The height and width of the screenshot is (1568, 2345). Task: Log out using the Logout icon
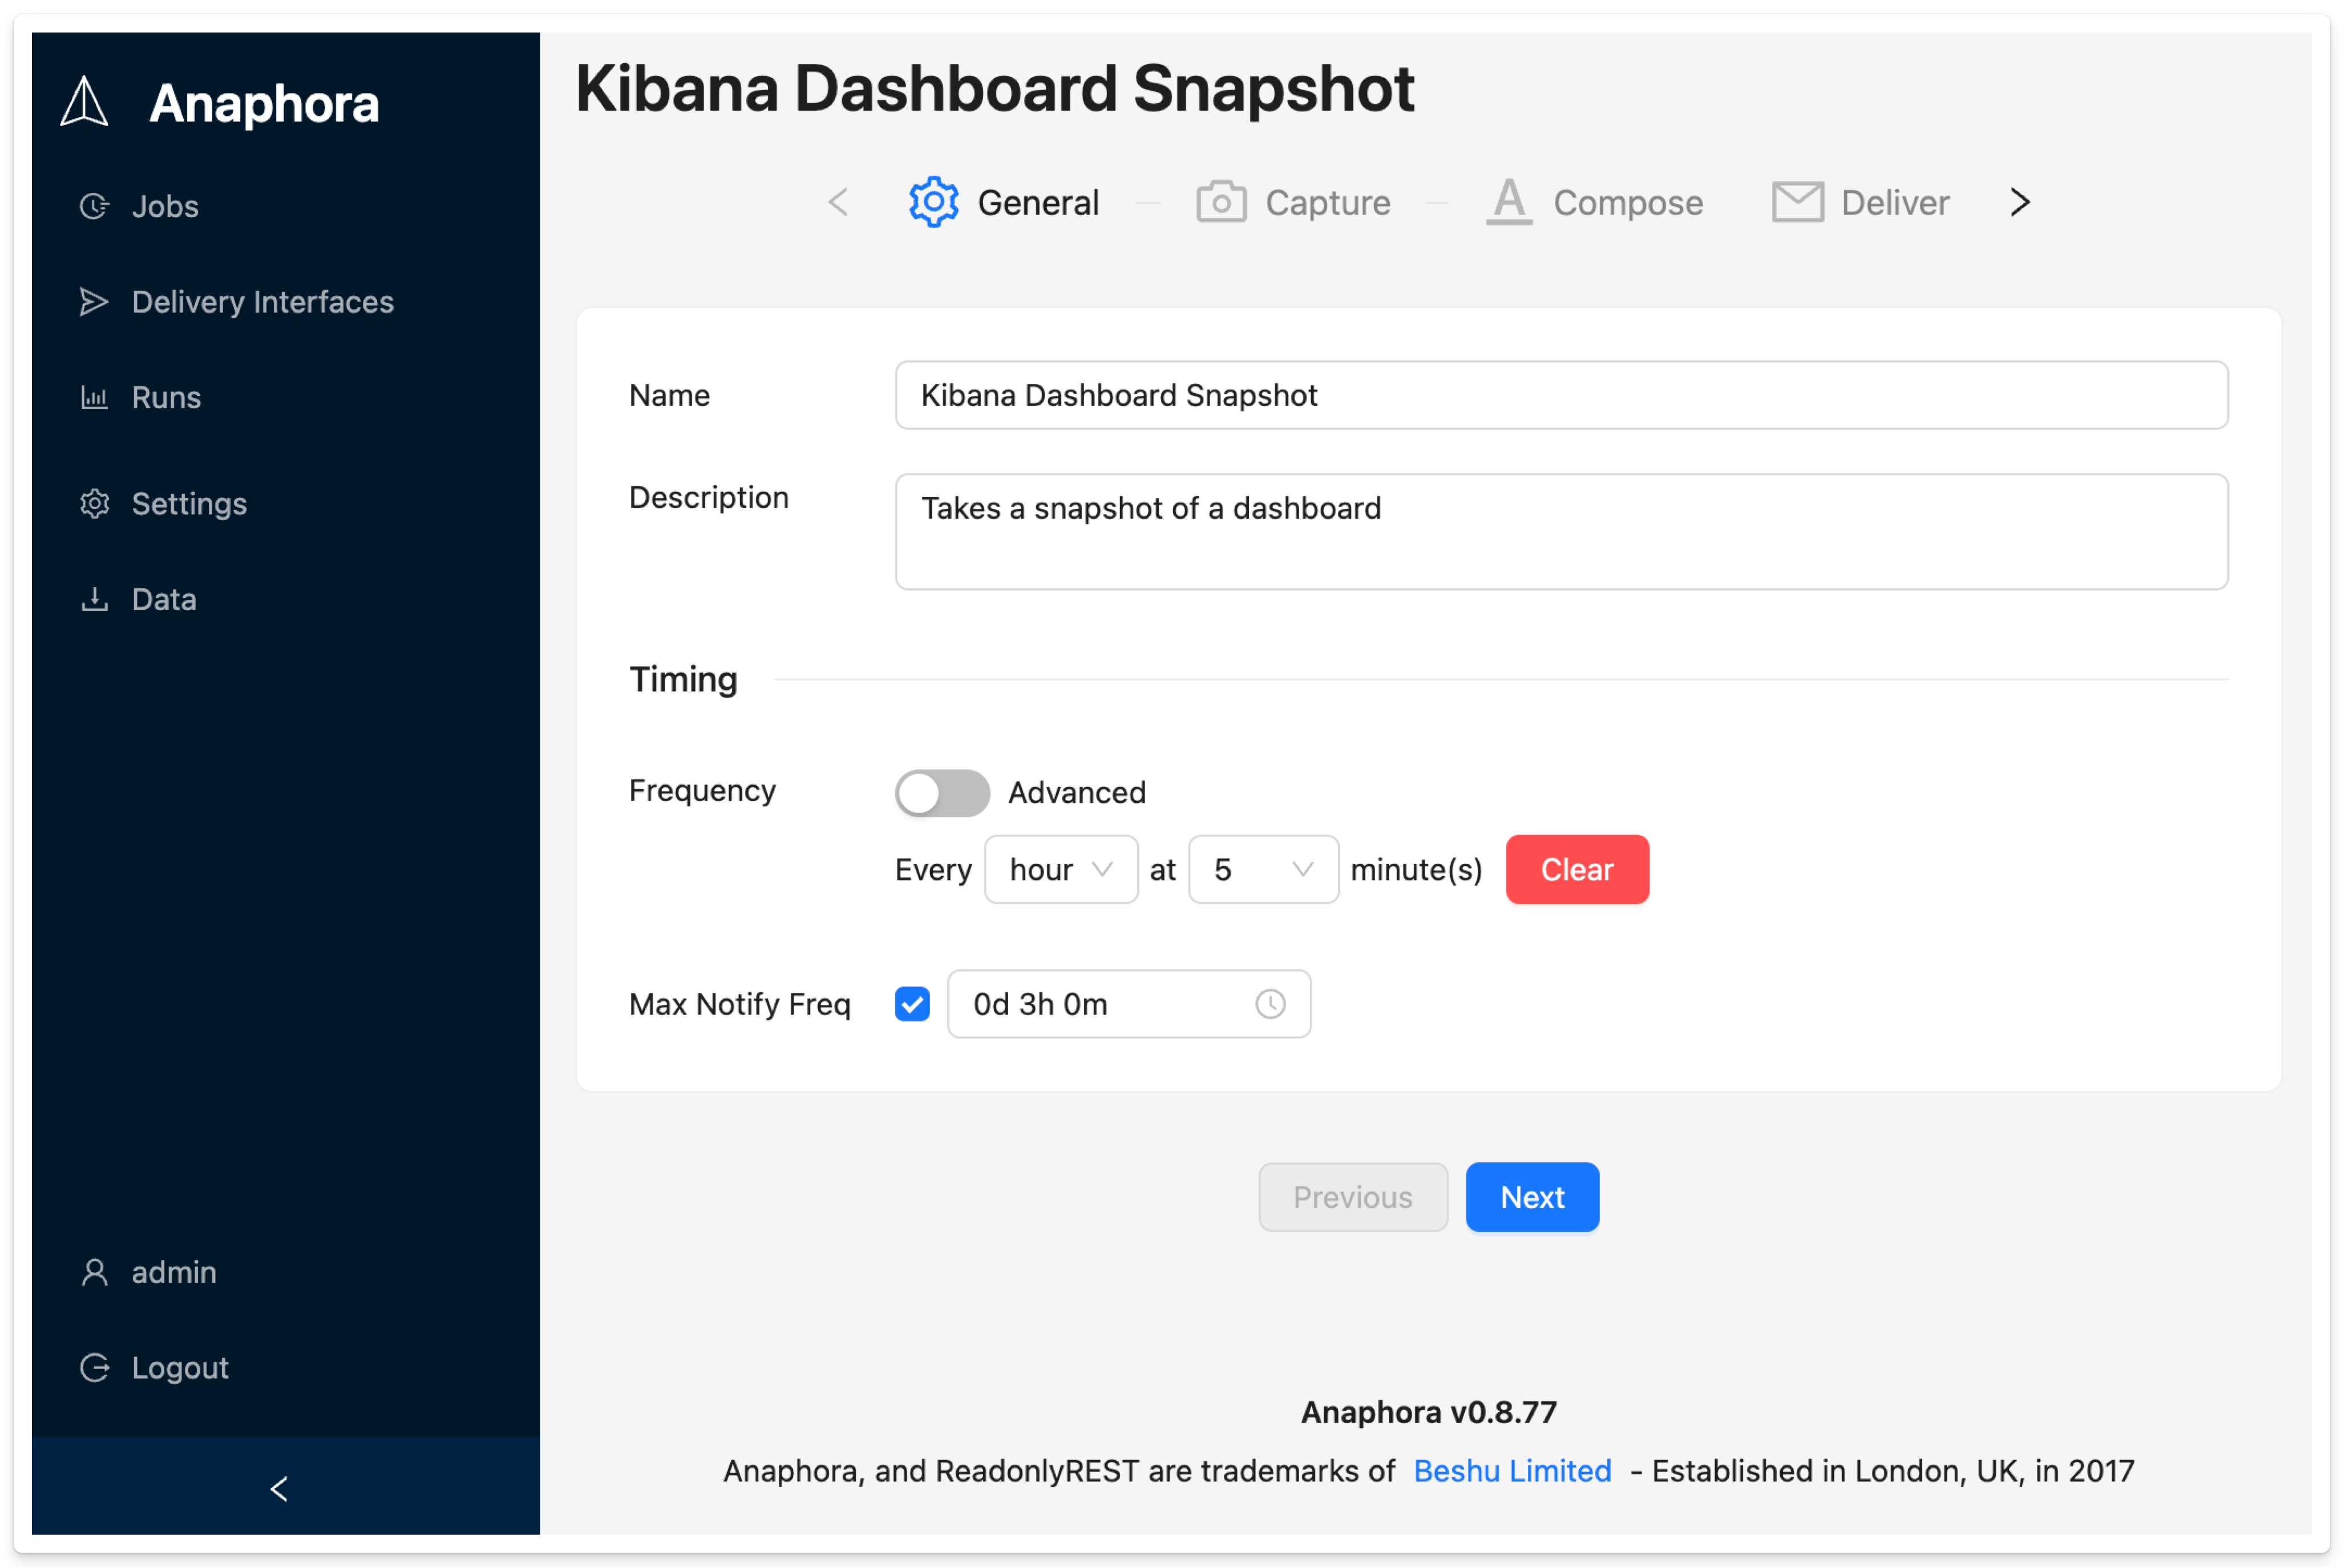point(95,1367)
